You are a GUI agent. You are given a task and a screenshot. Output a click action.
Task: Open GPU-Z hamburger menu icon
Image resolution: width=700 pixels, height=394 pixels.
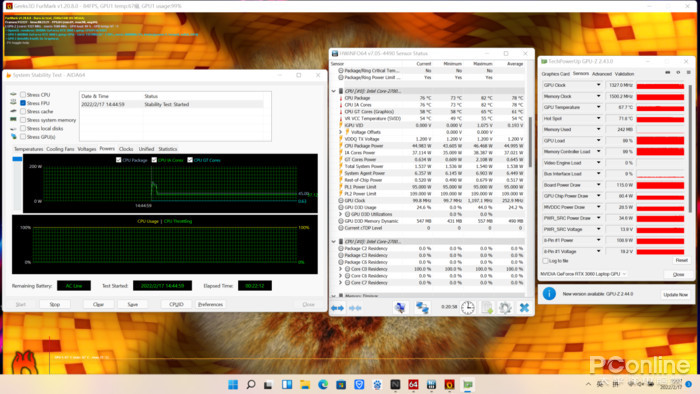click(x=688, y=73)
